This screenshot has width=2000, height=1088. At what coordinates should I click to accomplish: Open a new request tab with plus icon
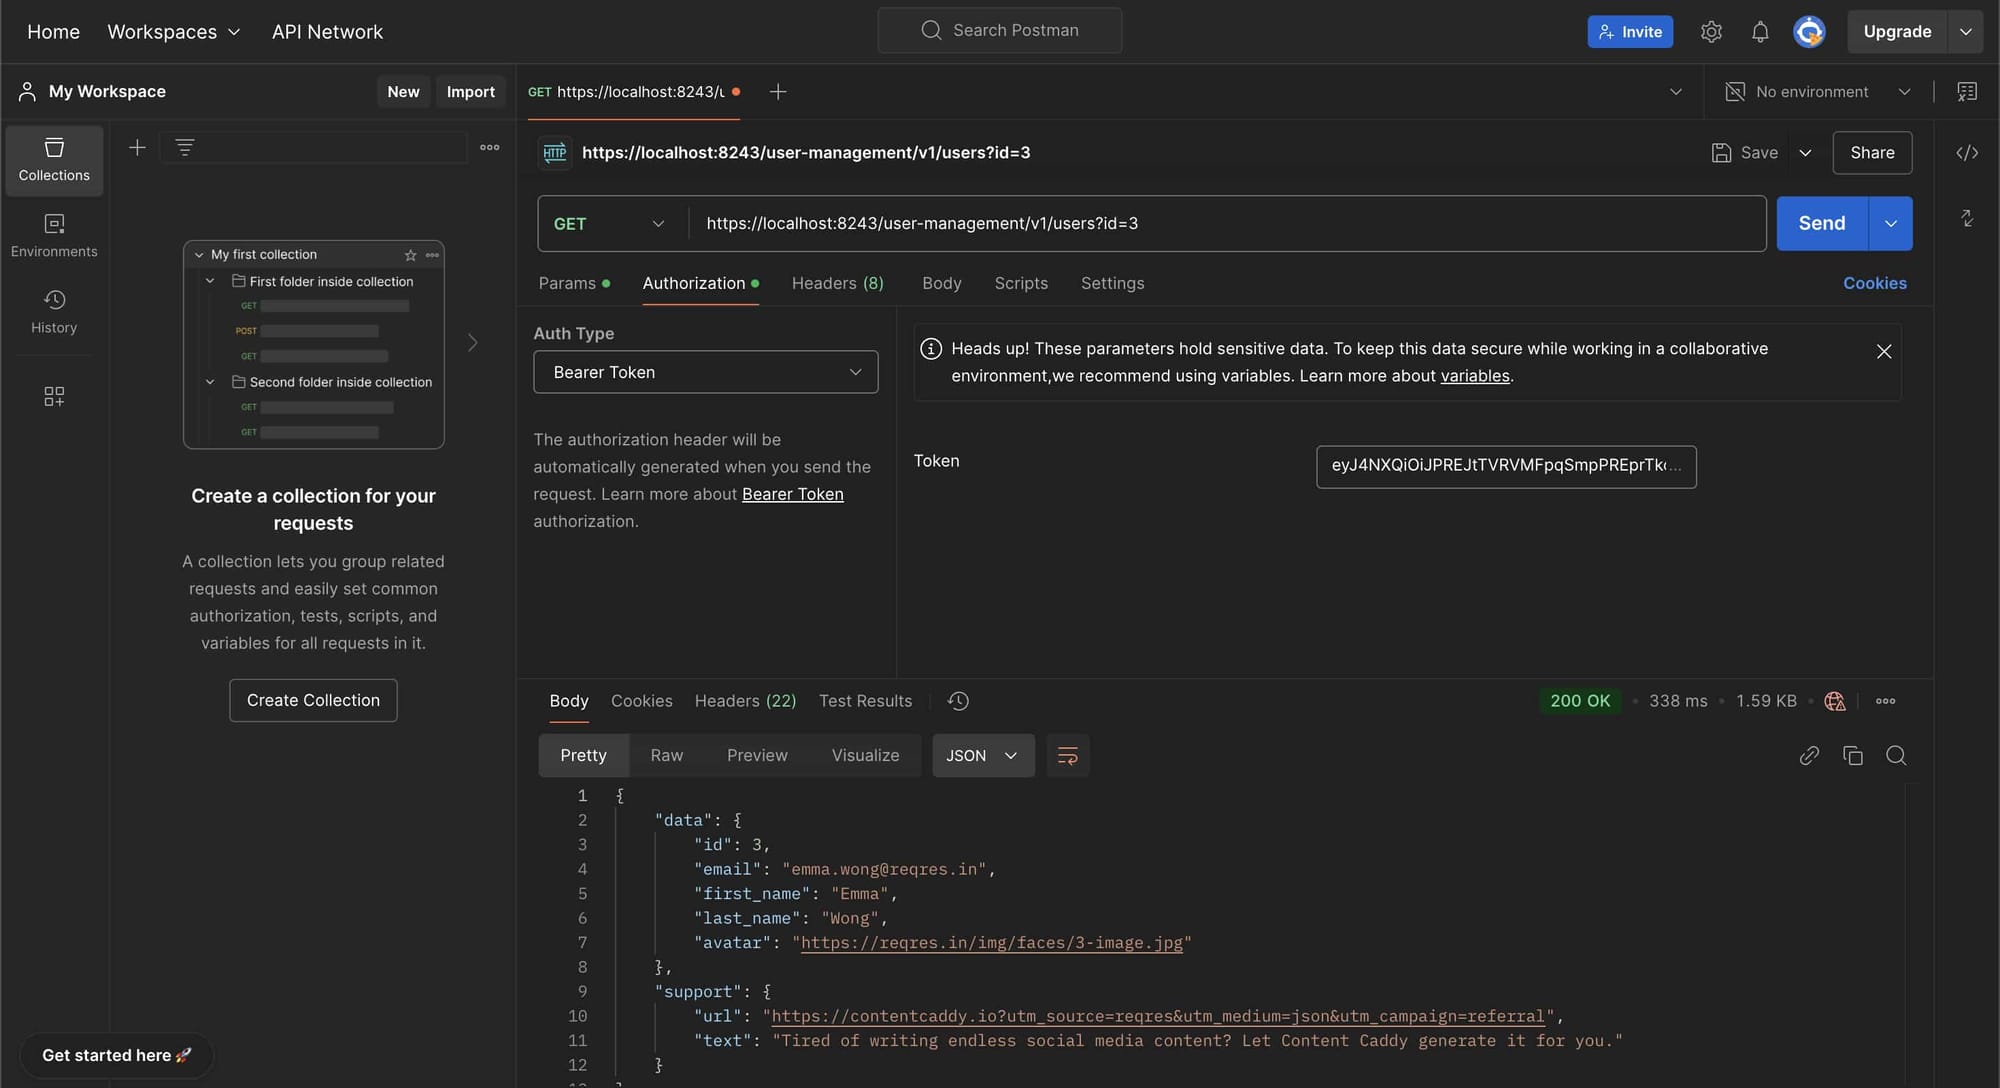click(x=777, y=92)
